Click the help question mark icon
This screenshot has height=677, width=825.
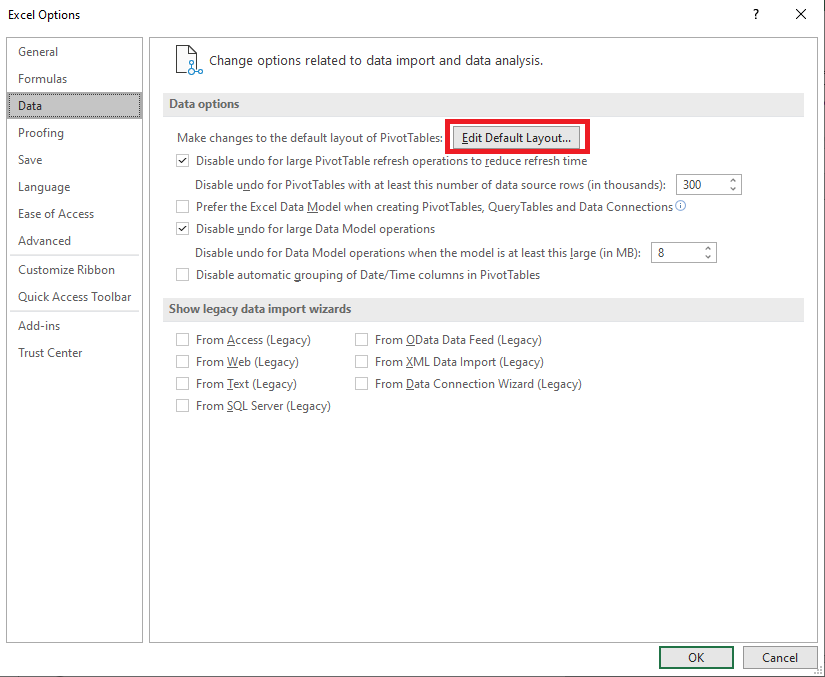(x=756, y=14)
